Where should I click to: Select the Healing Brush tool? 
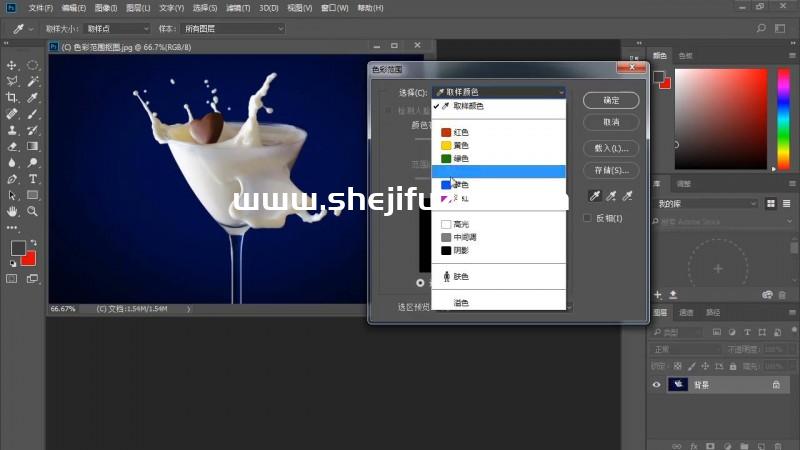coord(11,114)
